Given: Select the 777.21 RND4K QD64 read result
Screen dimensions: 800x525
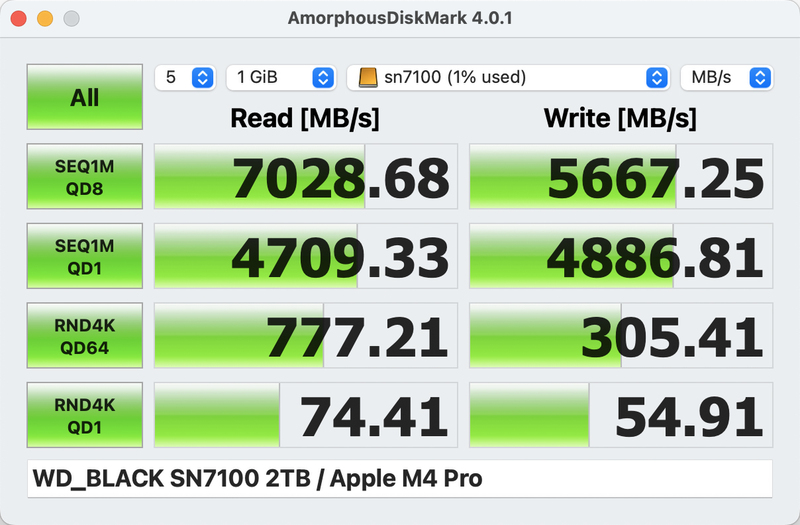Looking at the screenshot, I should tap(306, 336).
